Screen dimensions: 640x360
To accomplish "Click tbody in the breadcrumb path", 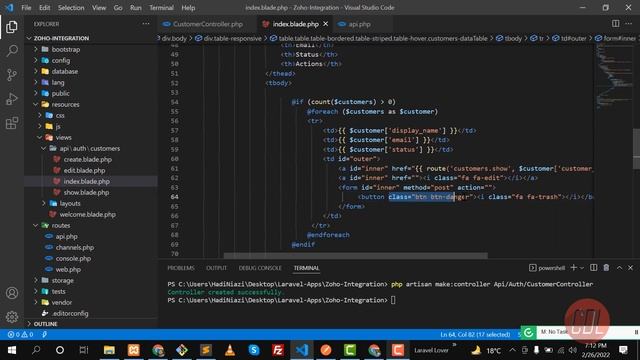I will coord(513,38).
